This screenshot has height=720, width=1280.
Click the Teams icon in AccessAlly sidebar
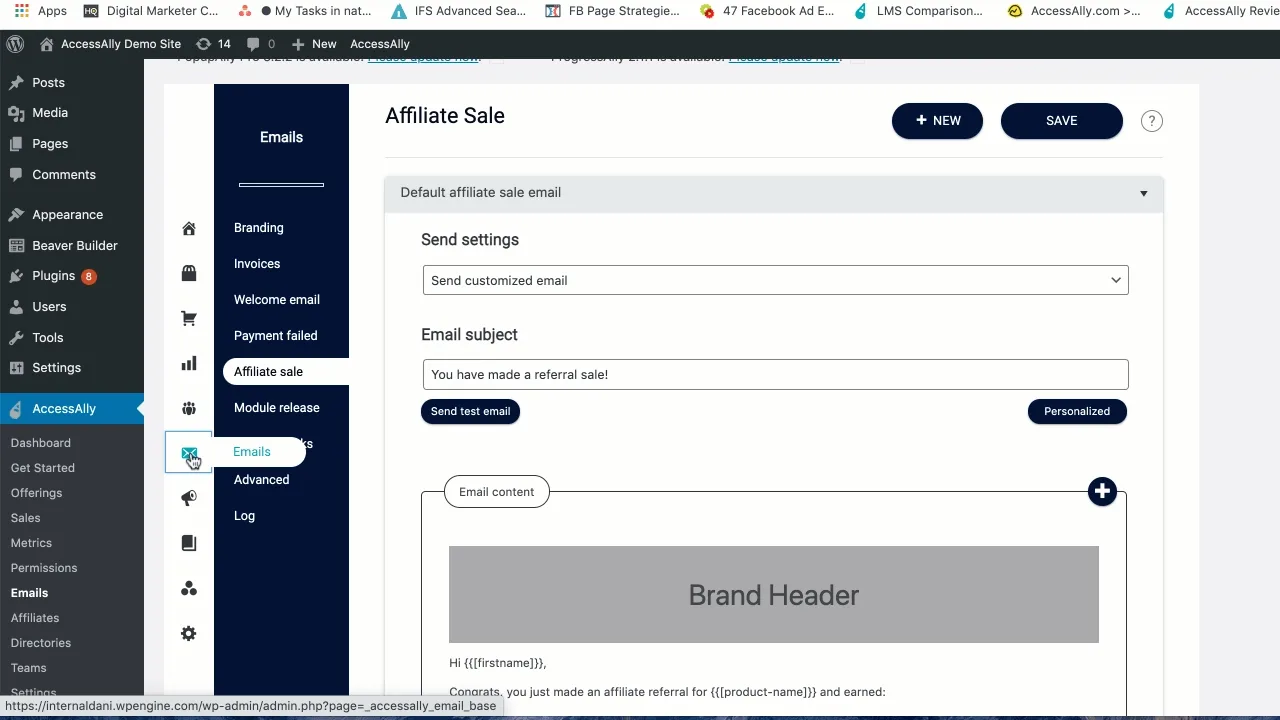coord(189,588)
